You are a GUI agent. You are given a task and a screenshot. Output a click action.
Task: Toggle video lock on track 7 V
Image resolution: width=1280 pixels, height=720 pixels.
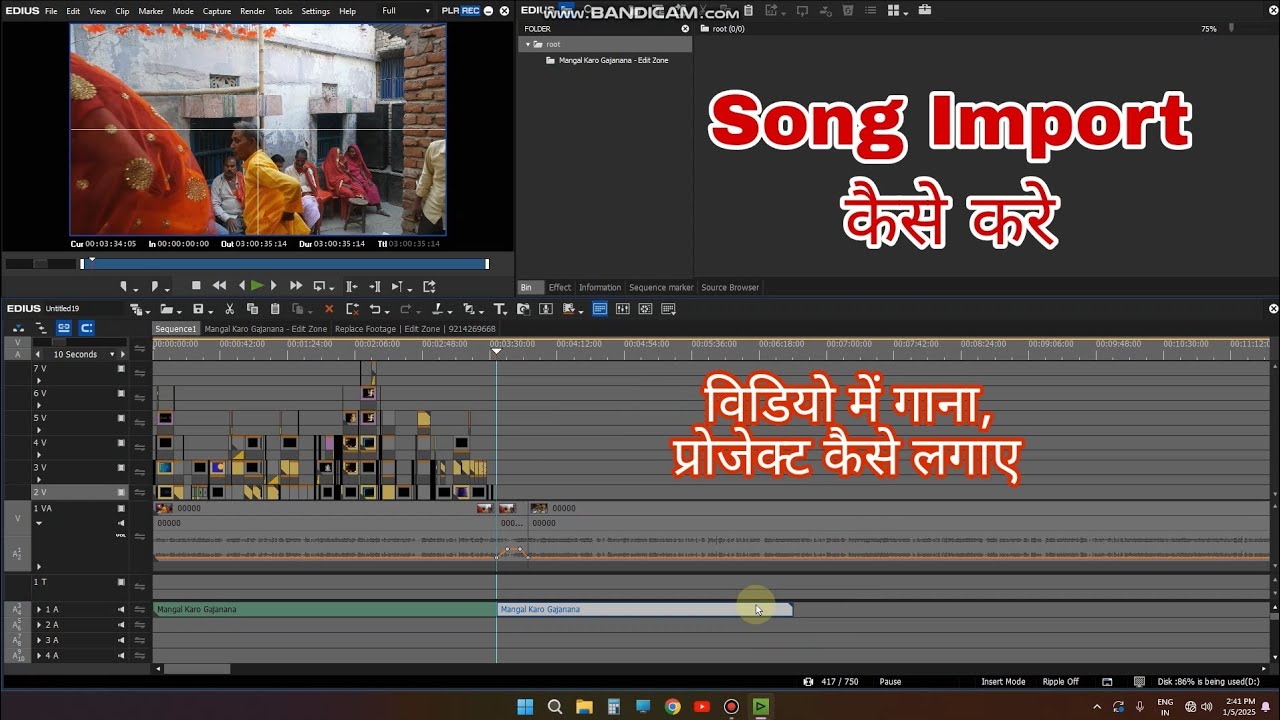pyautogui.click(x=122, y=368)
